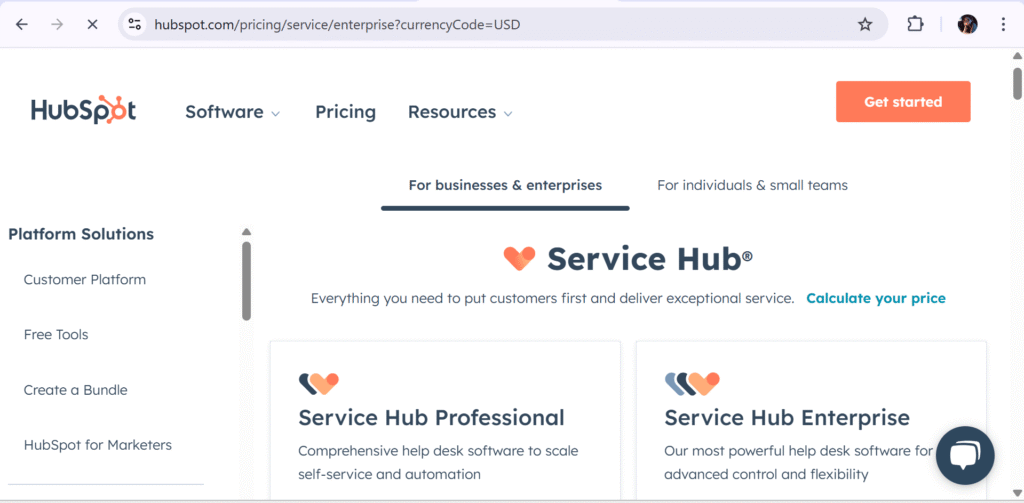Select the For businesses & enterprises tab

click(505, 186)
